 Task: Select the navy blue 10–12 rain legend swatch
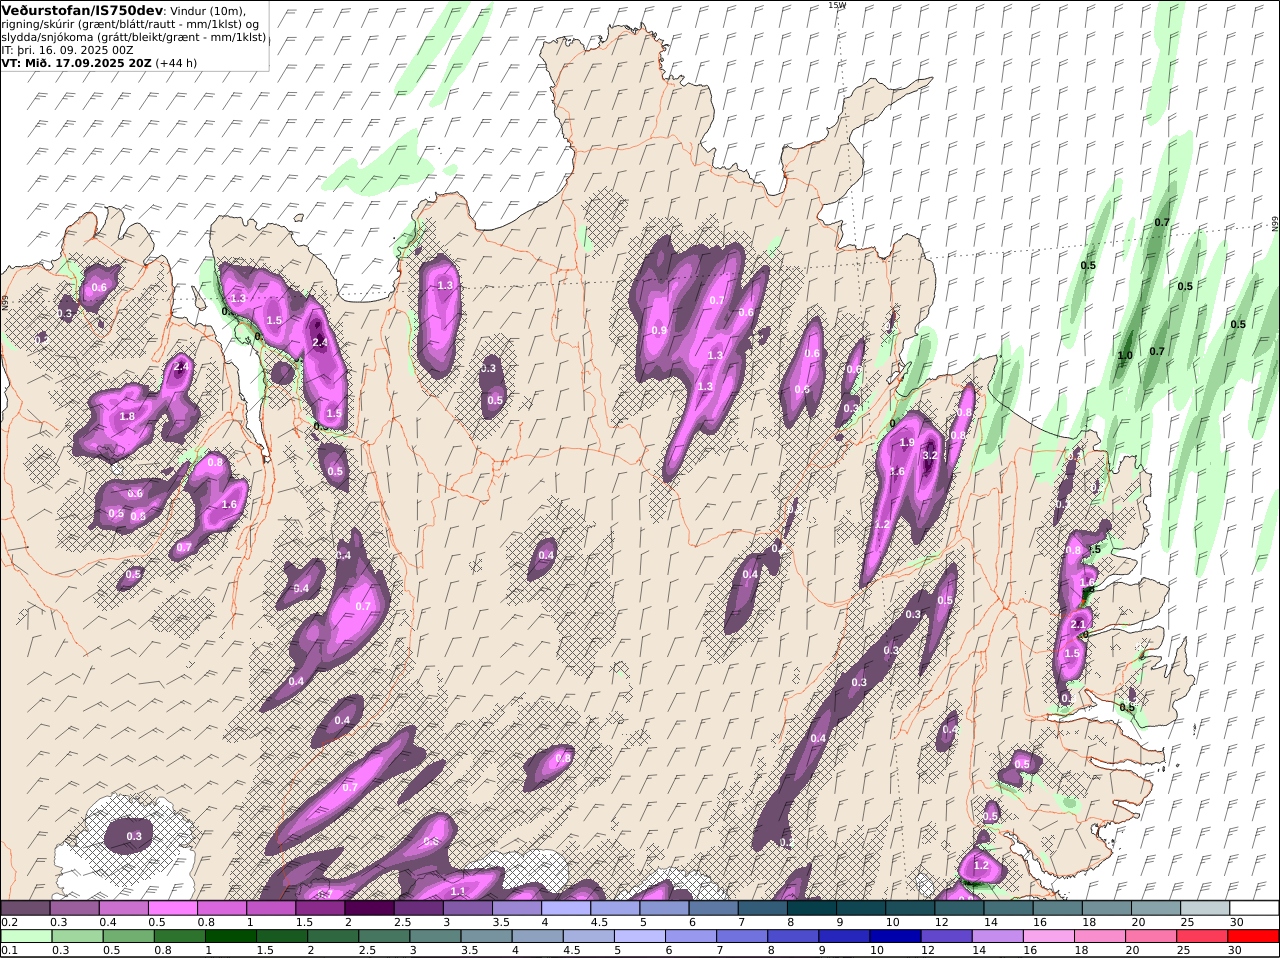click(x=895, y=936)
